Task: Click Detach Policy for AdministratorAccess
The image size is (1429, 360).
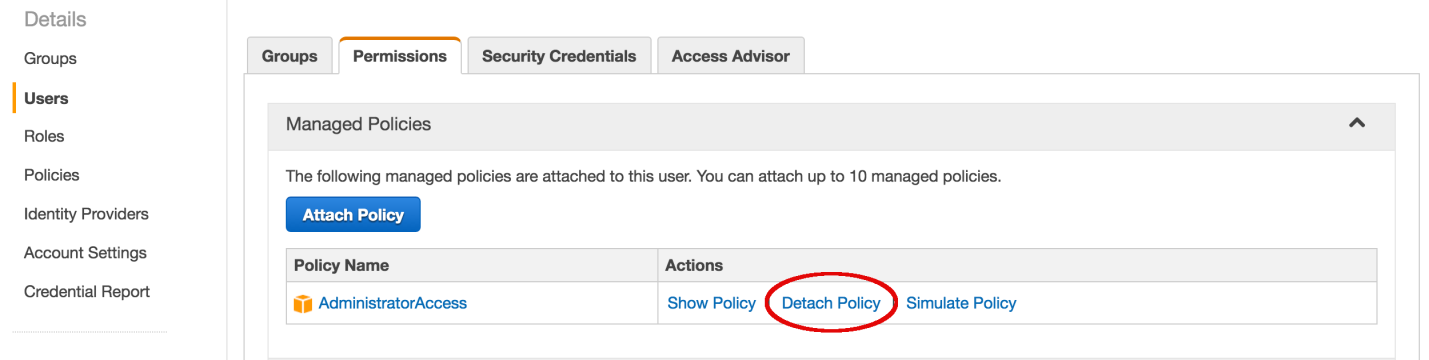Action: pos(831,303)
